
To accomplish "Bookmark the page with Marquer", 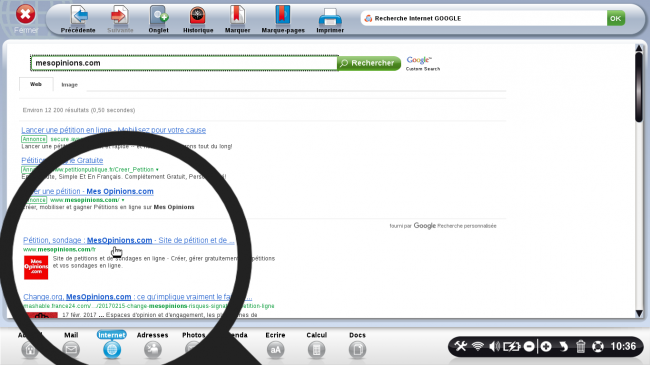I will click(x=237, y=19).
